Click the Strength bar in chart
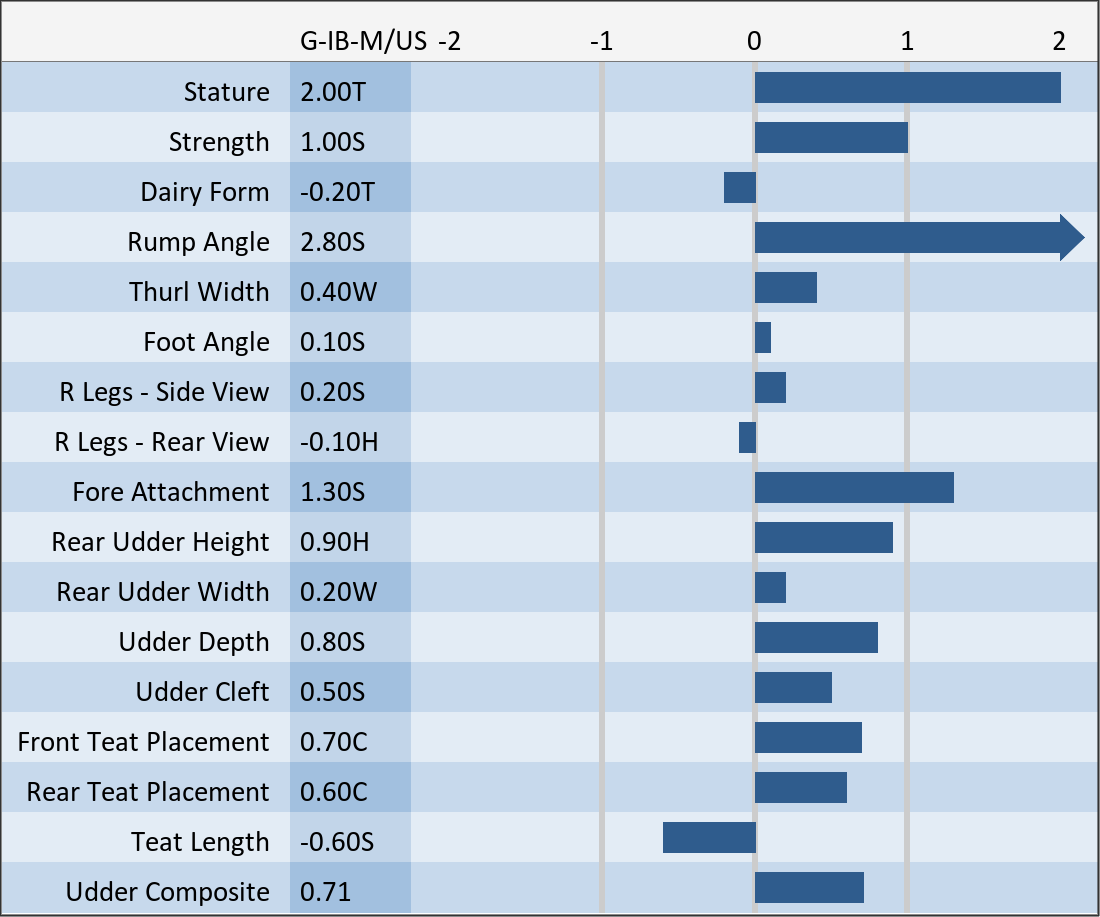The width and height of the screenshot is (1100, 917). click(831, 138)
